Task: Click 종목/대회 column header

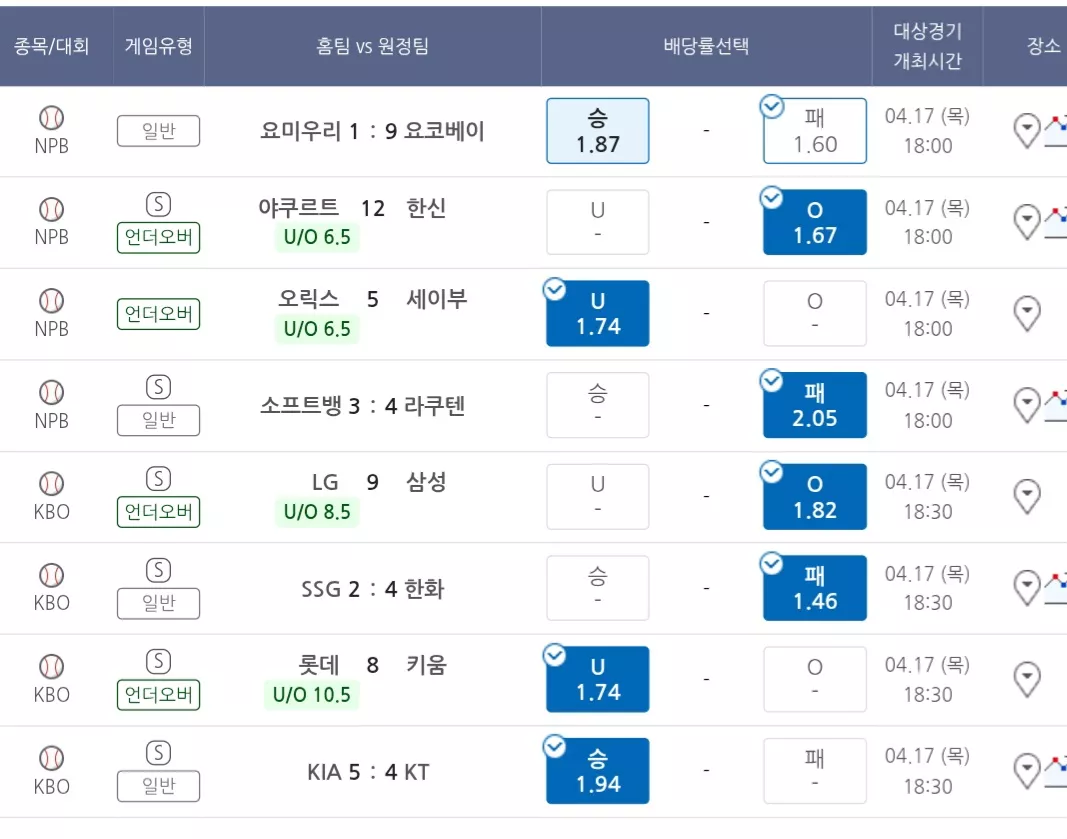Action: pos(52,46)
